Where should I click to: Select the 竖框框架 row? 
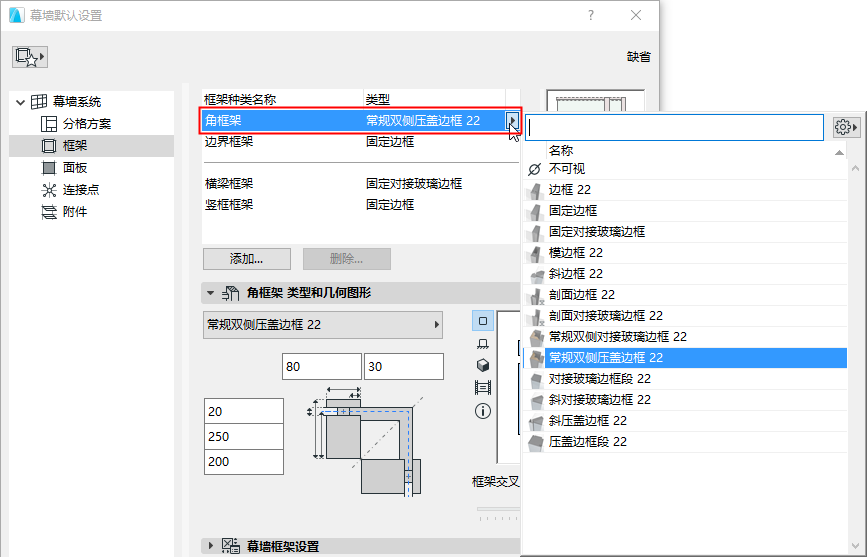coord(361,205)
